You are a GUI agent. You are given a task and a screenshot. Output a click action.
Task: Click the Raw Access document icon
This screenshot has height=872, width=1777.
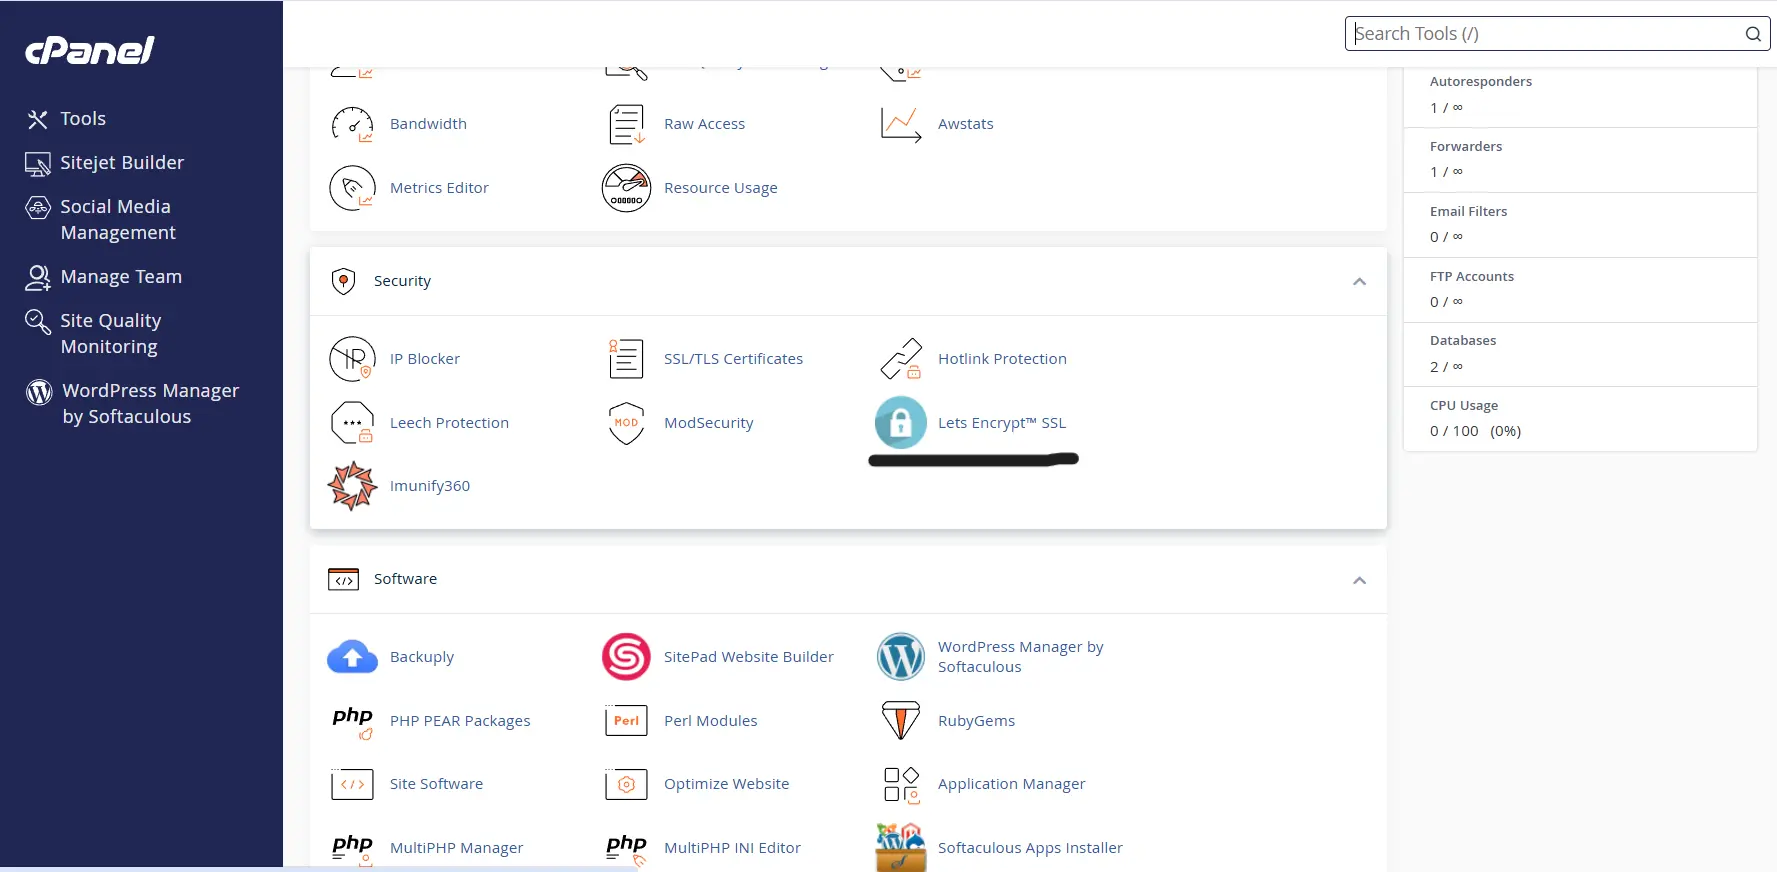point(627,124)
